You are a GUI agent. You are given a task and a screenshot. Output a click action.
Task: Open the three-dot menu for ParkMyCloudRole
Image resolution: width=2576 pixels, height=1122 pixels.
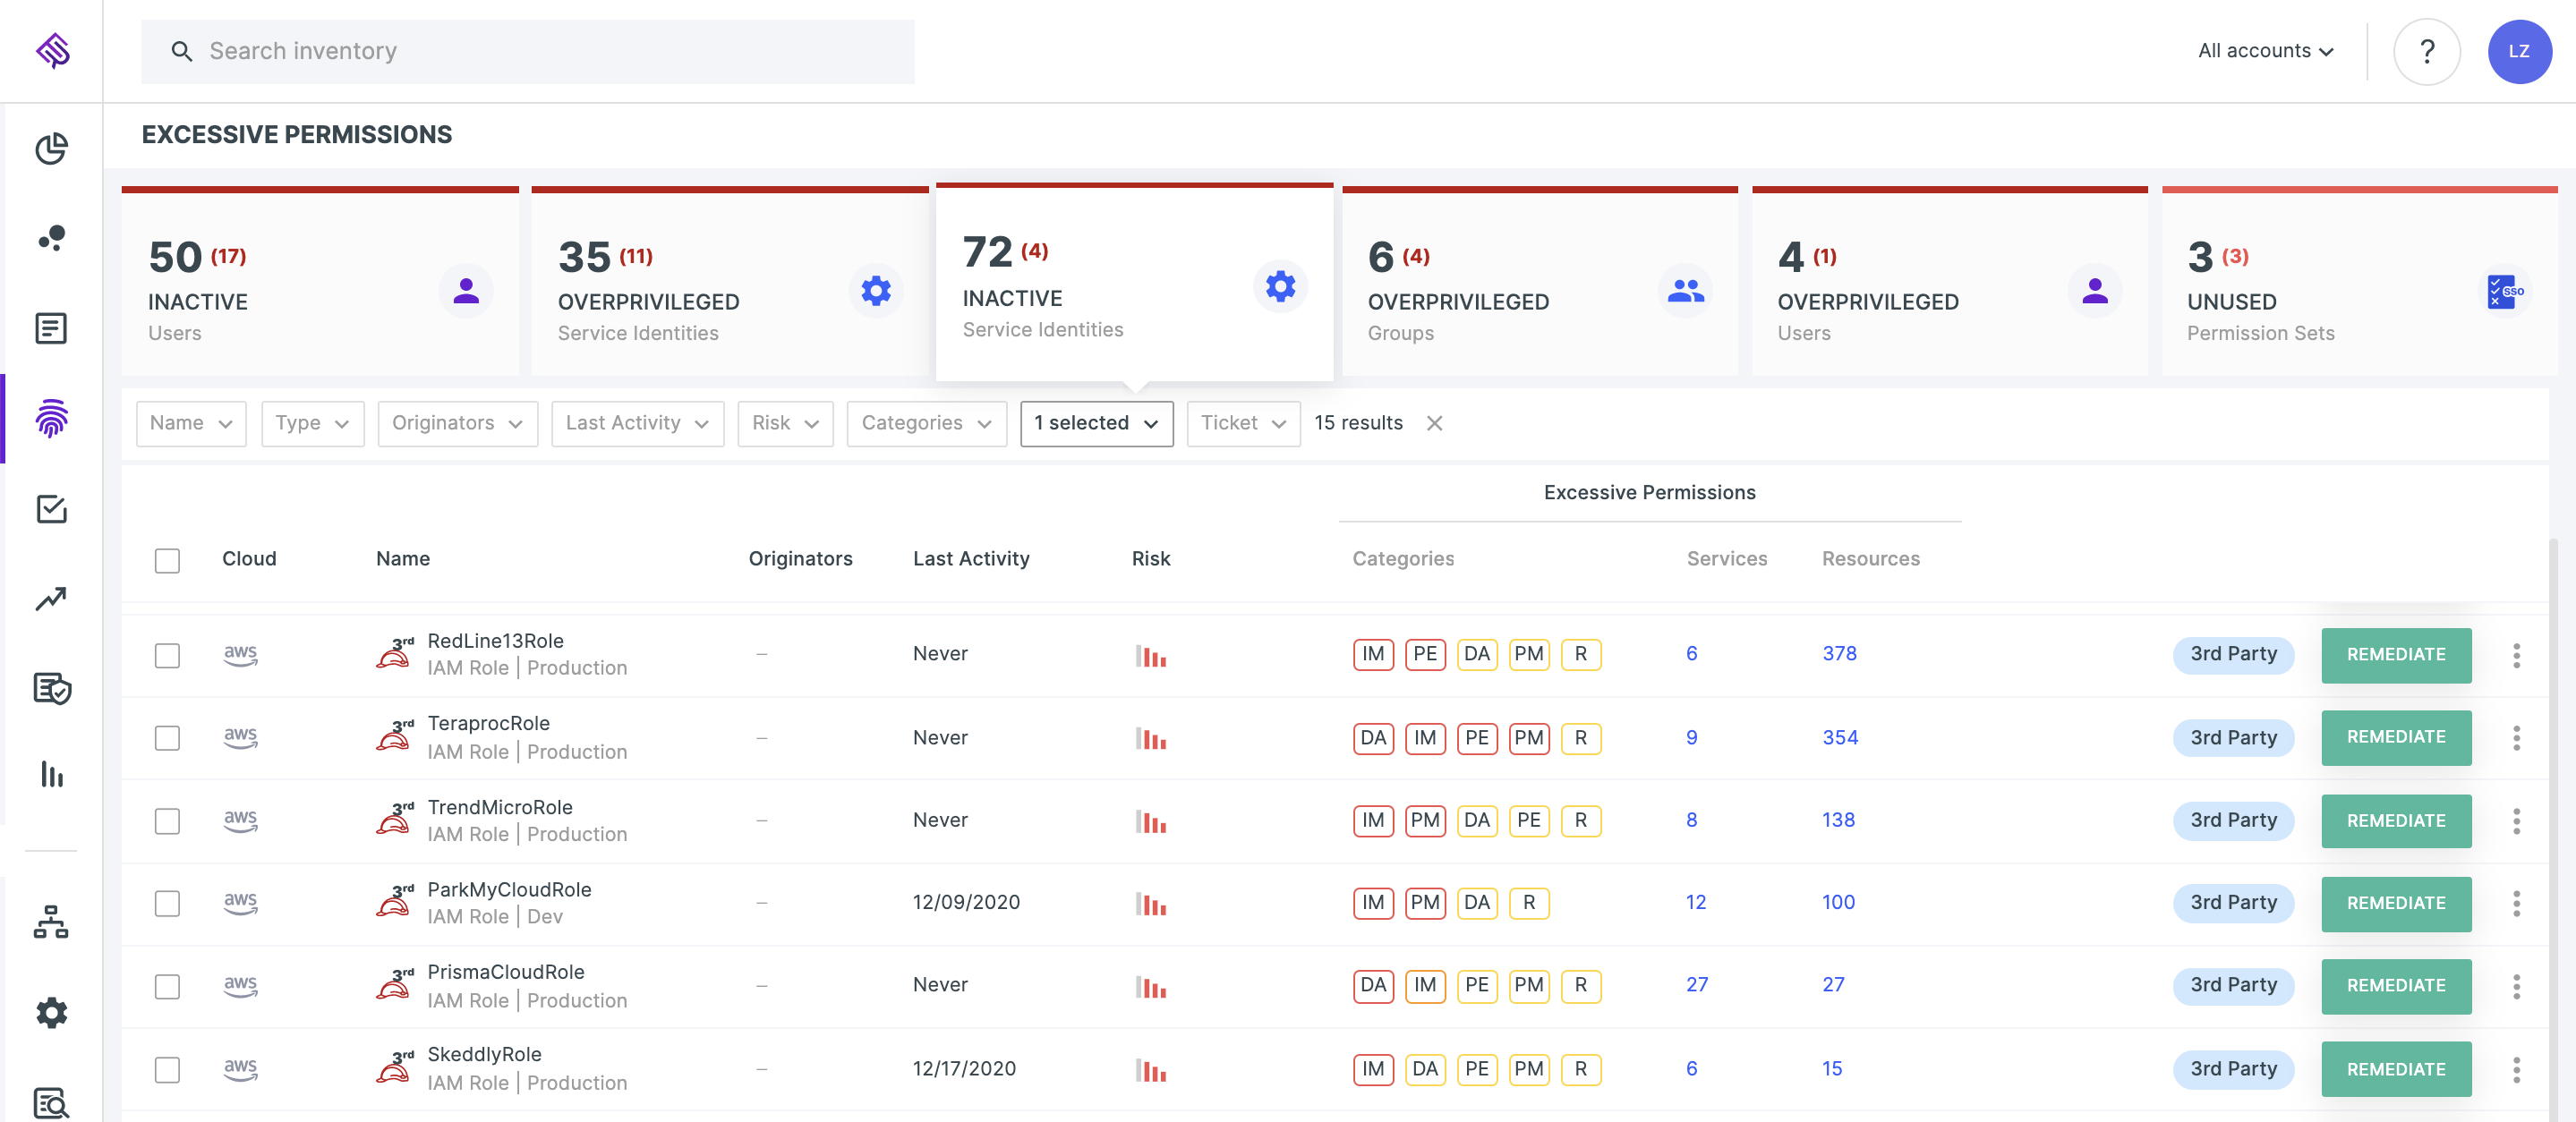pyautogui.click(x=2516, y=903)
